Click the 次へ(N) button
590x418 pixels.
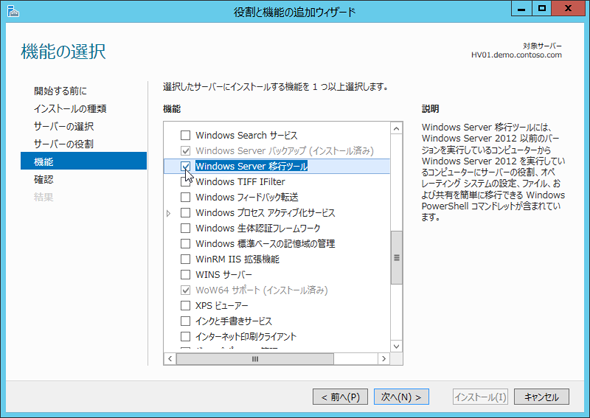(401, 397)
